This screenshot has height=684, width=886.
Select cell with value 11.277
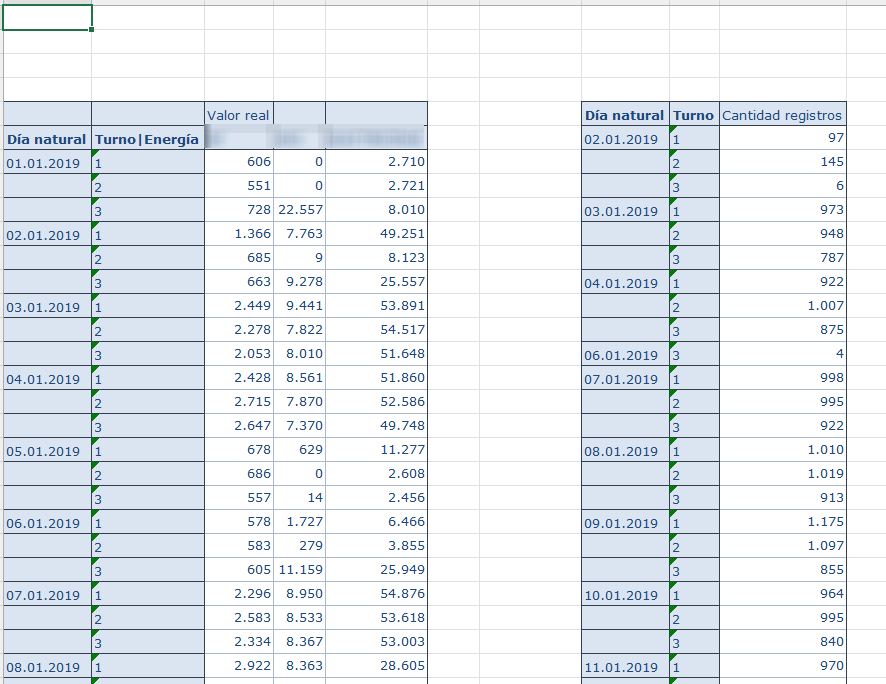point(376,450)
